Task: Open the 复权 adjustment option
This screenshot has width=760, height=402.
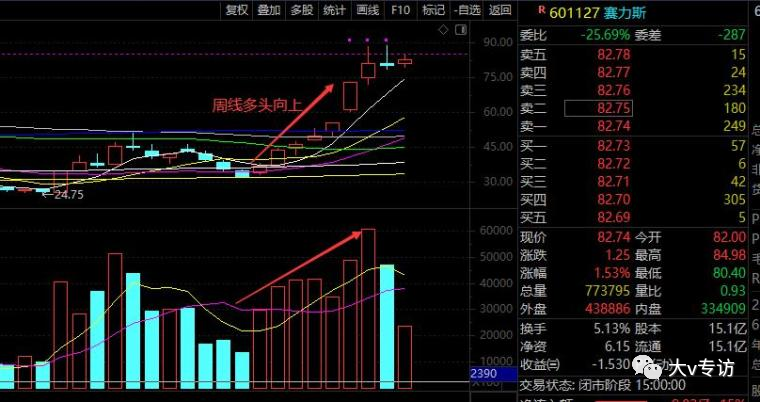Action: pos(237,10)
